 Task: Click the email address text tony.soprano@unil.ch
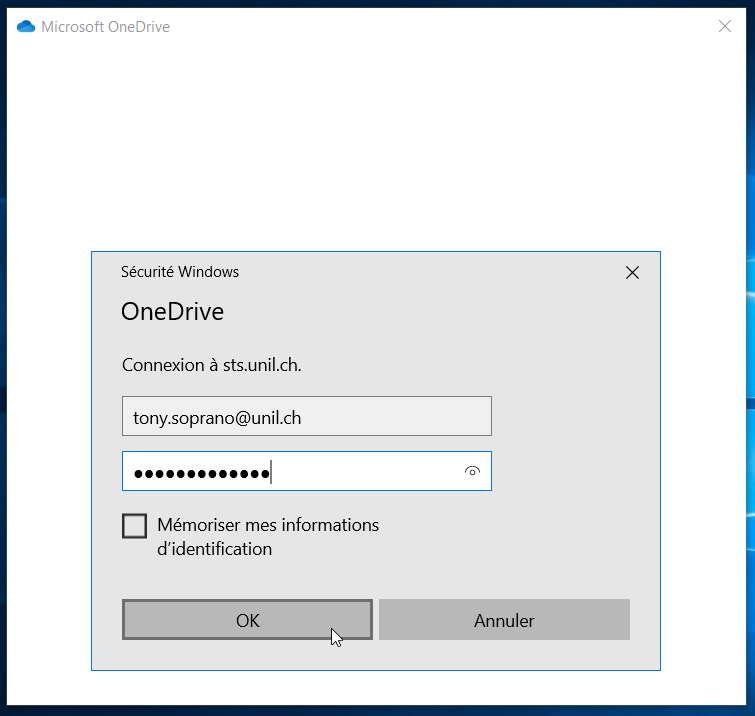(217, 418)
